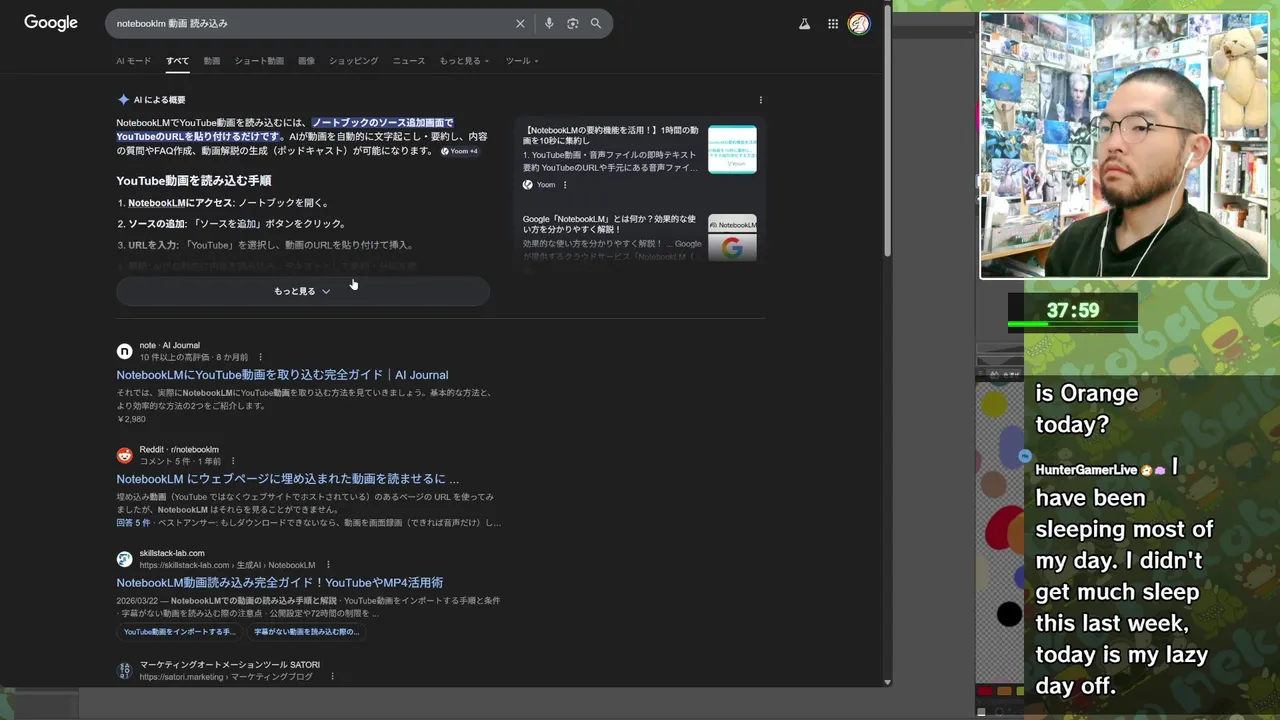Switch to ニュース tab
Viewport: 1280px width, 720px height.
(409, 61)
